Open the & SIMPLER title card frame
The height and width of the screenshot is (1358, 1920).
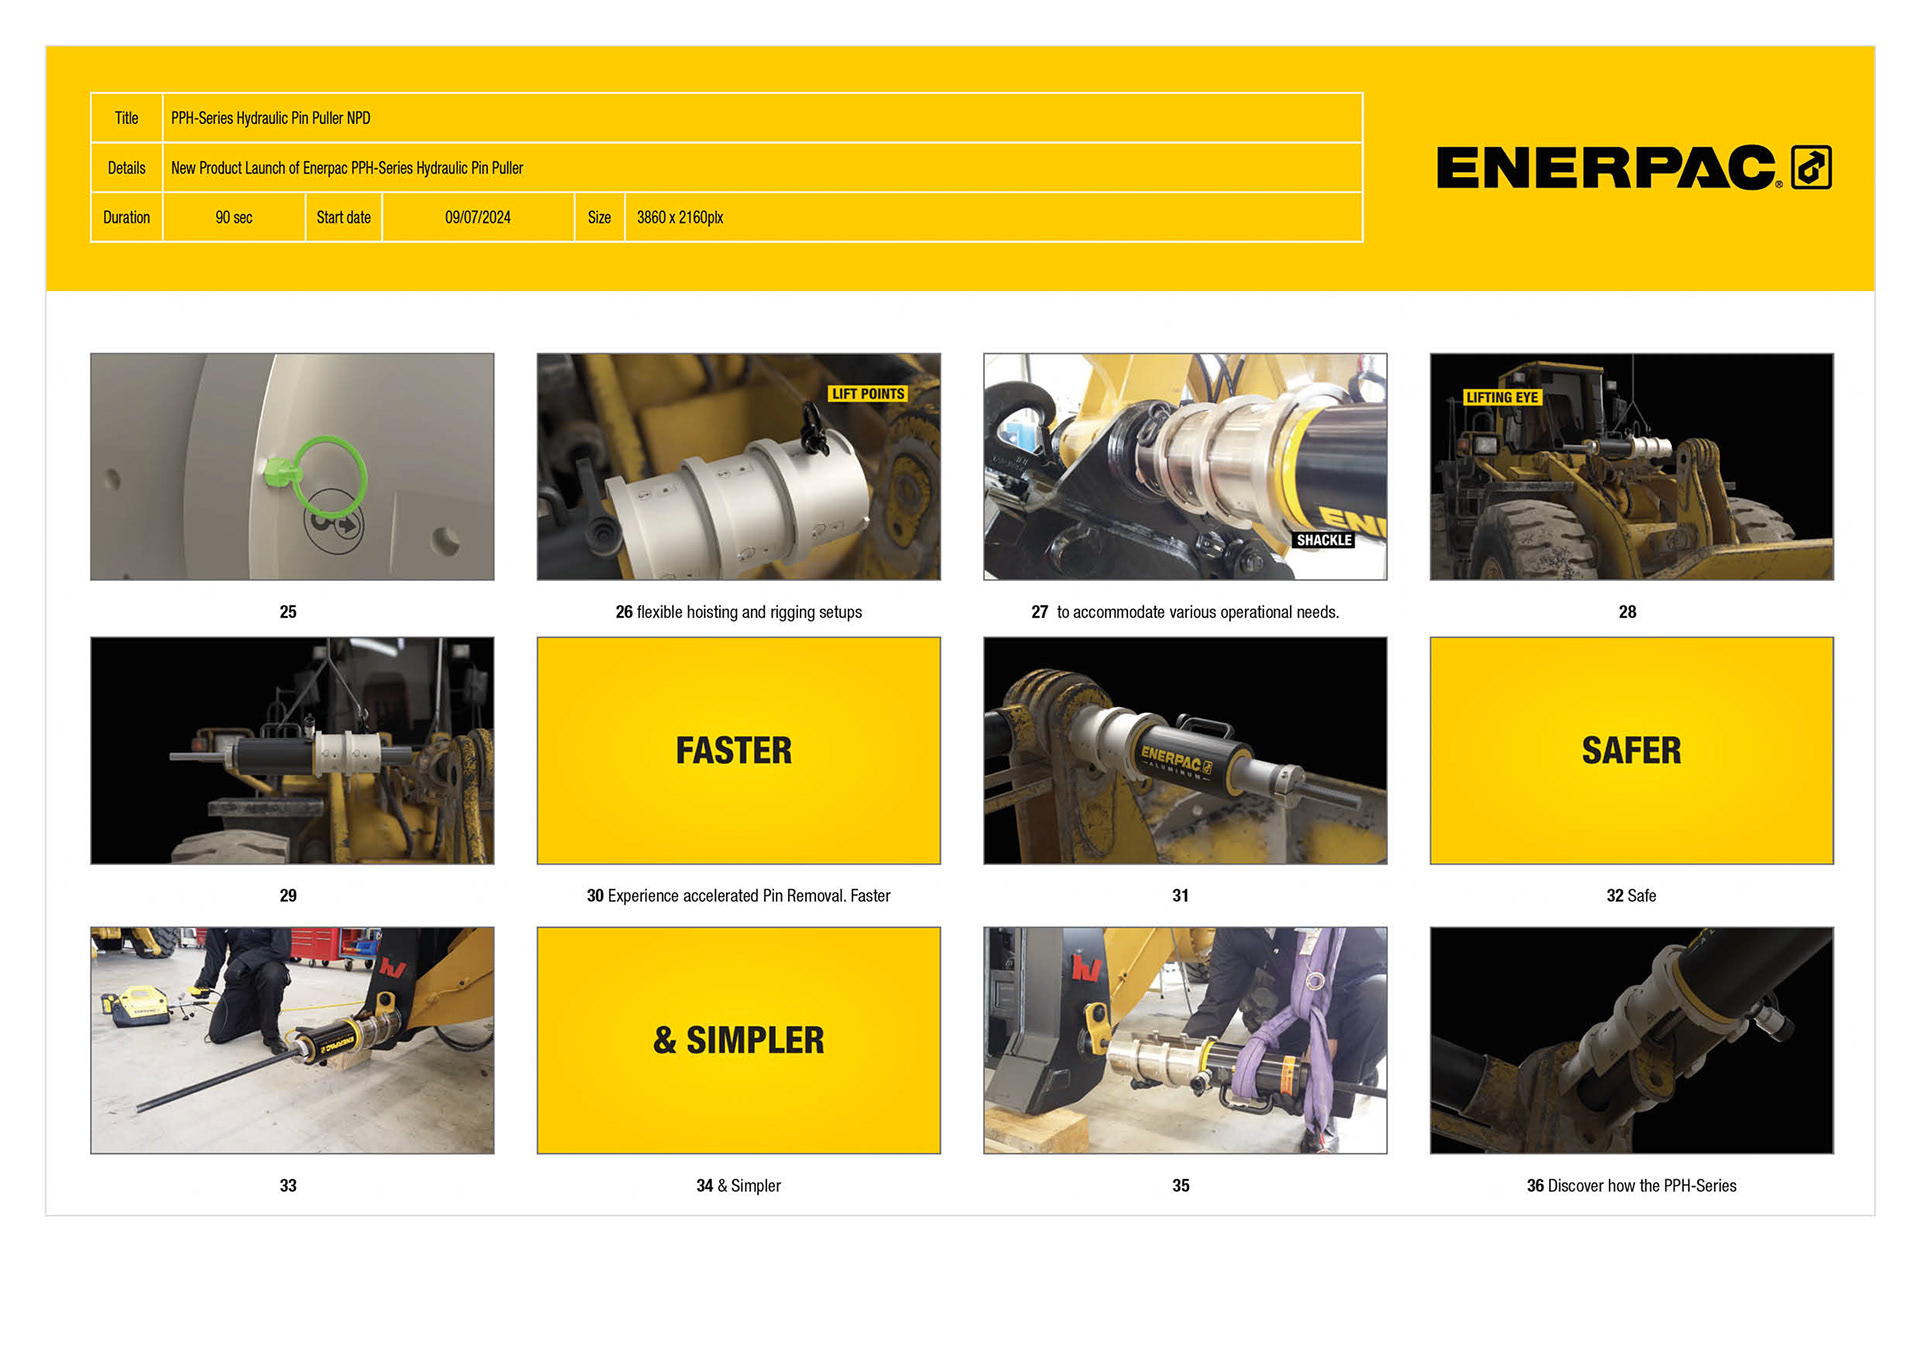coord(739,1040)
